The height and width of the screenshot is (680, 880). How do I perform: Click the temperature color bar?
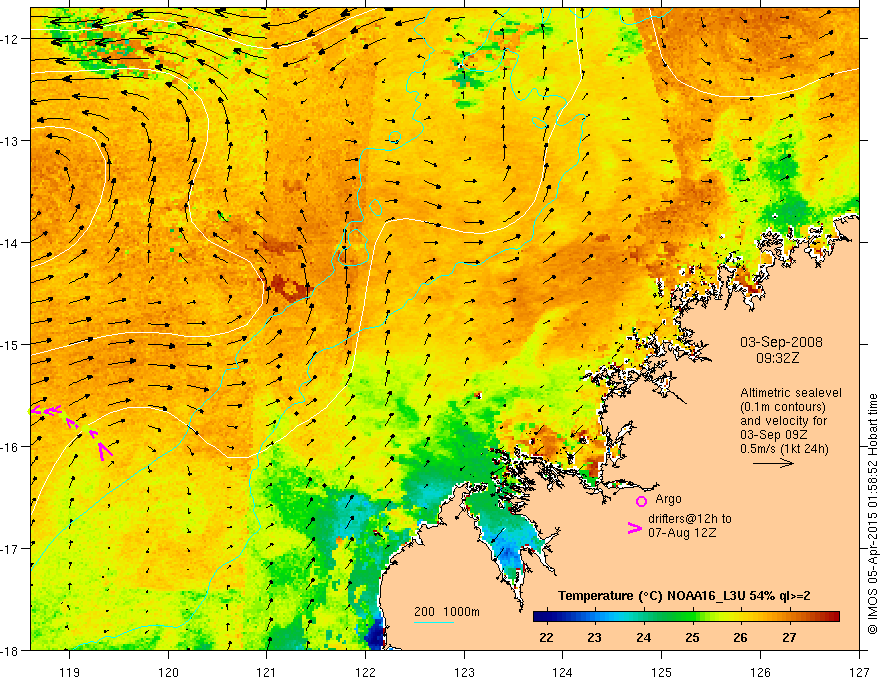[686, 617]
